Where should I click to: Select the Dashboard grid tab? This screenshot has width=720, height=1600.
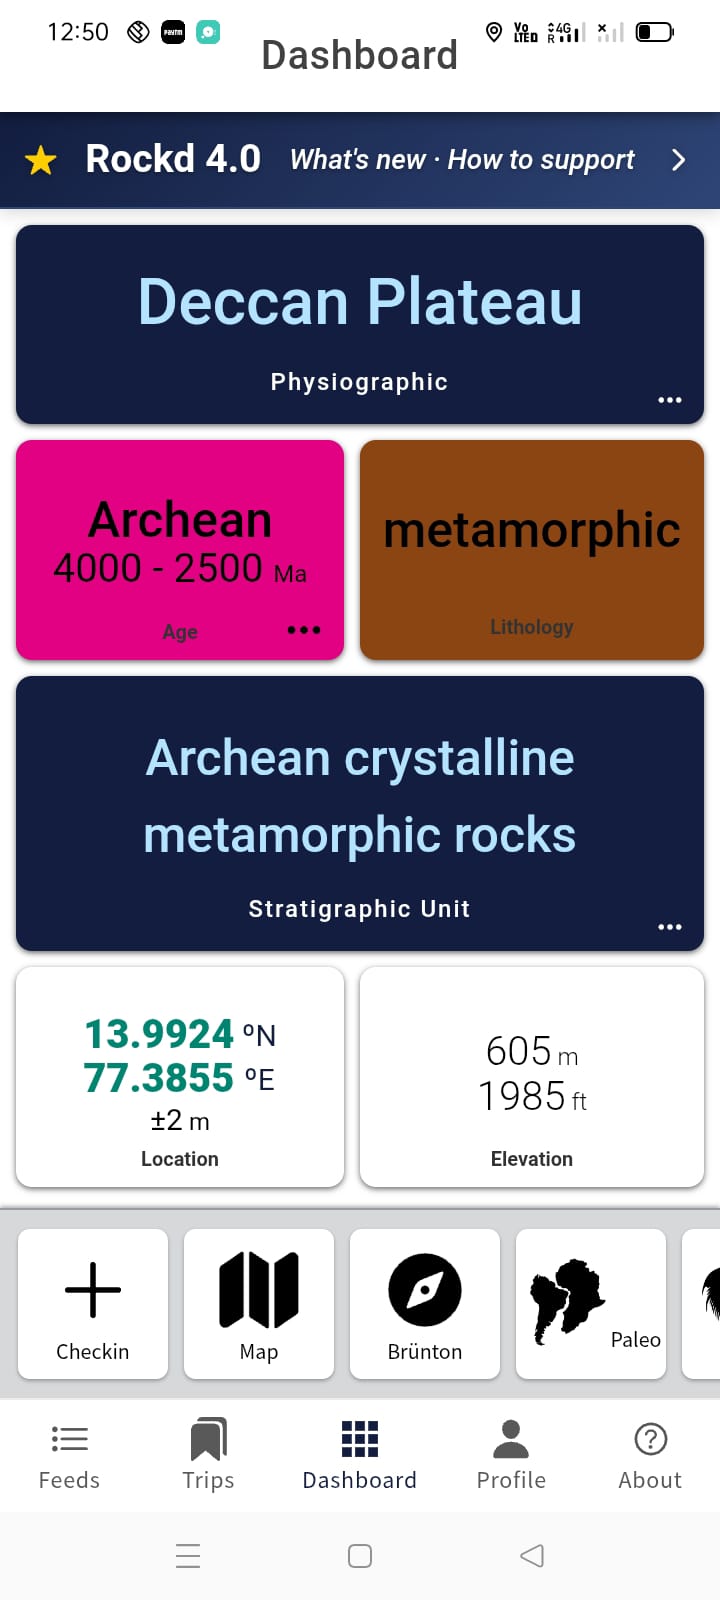click(x=360, y=1455)
